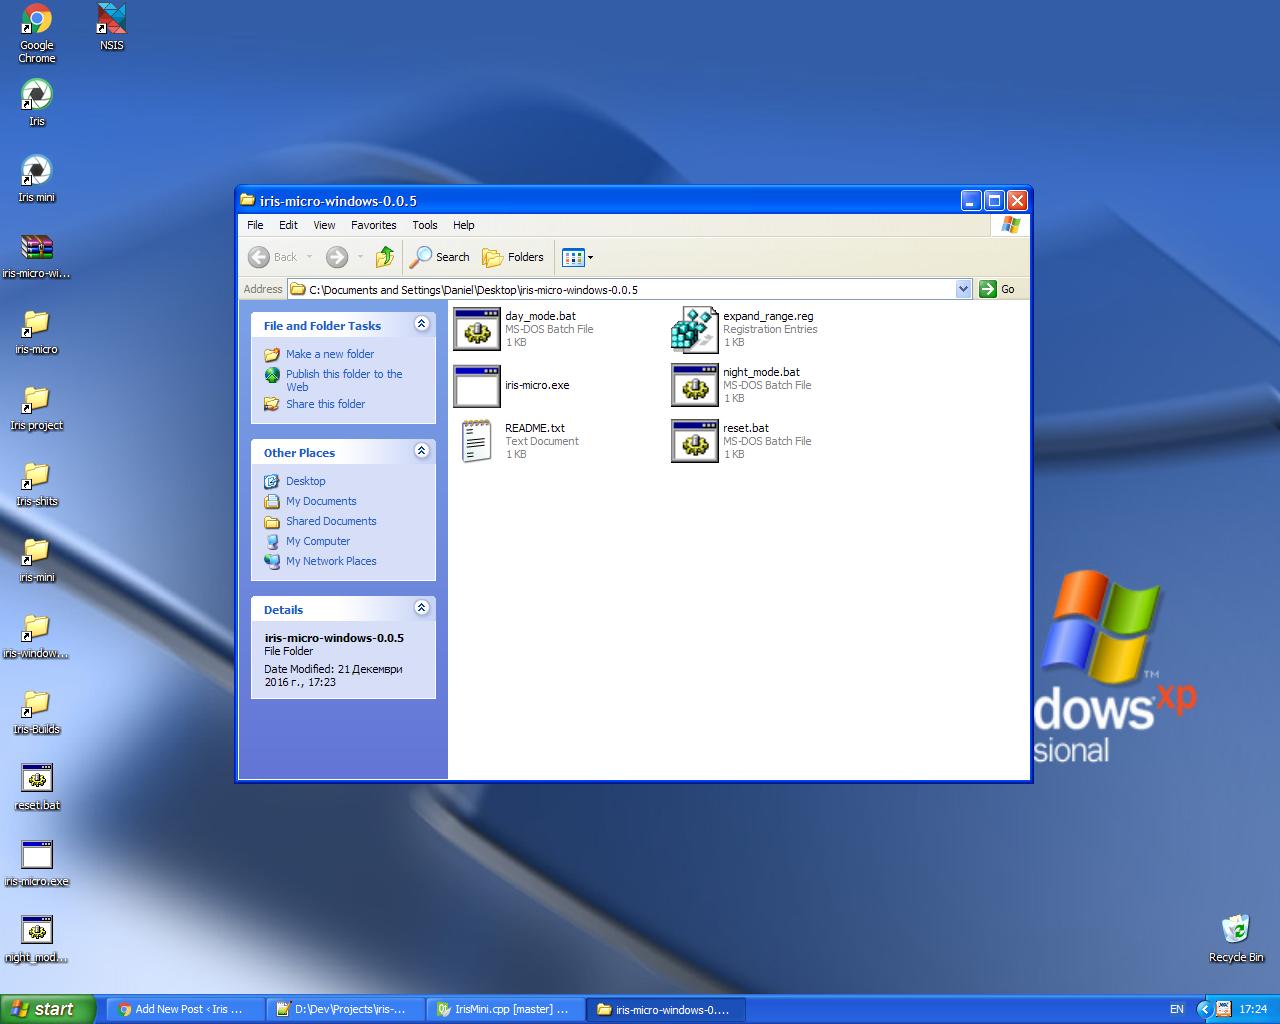Select expand_range.reg registry file
The image size is (1280, 1024).
coord(745,329)
